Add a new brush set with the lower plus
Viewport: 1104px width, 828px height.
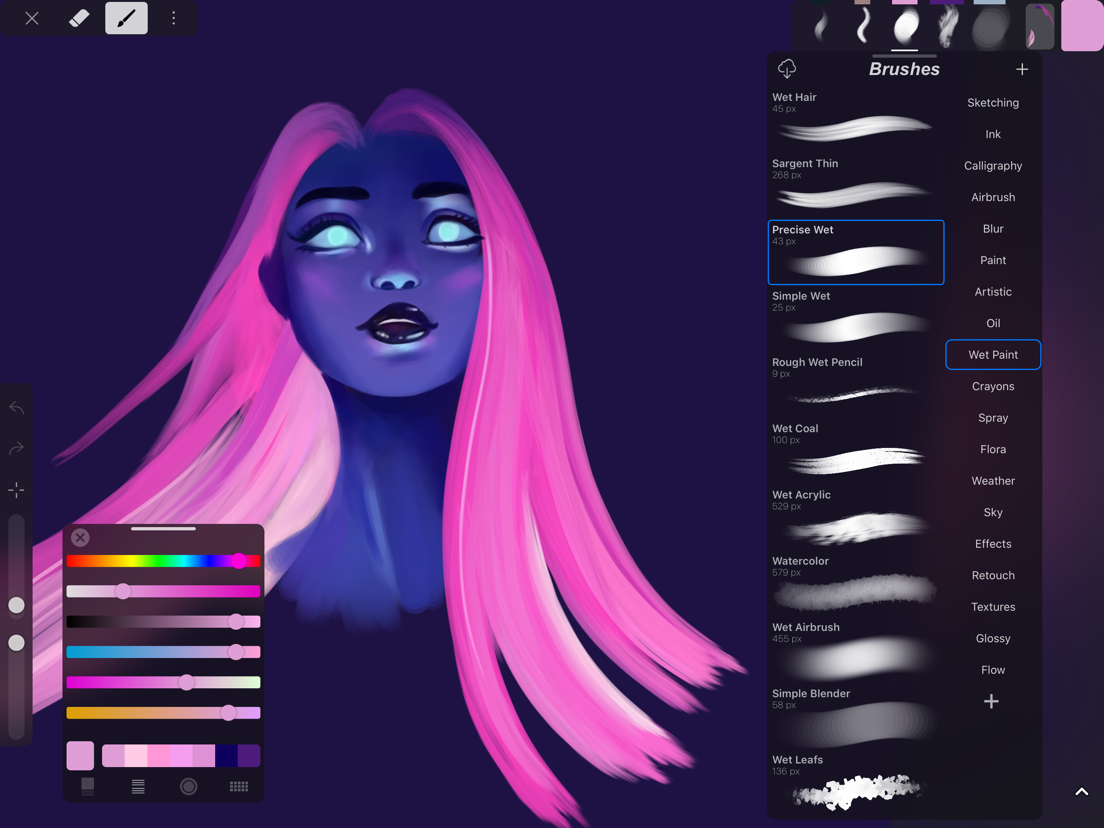(991, 702)
